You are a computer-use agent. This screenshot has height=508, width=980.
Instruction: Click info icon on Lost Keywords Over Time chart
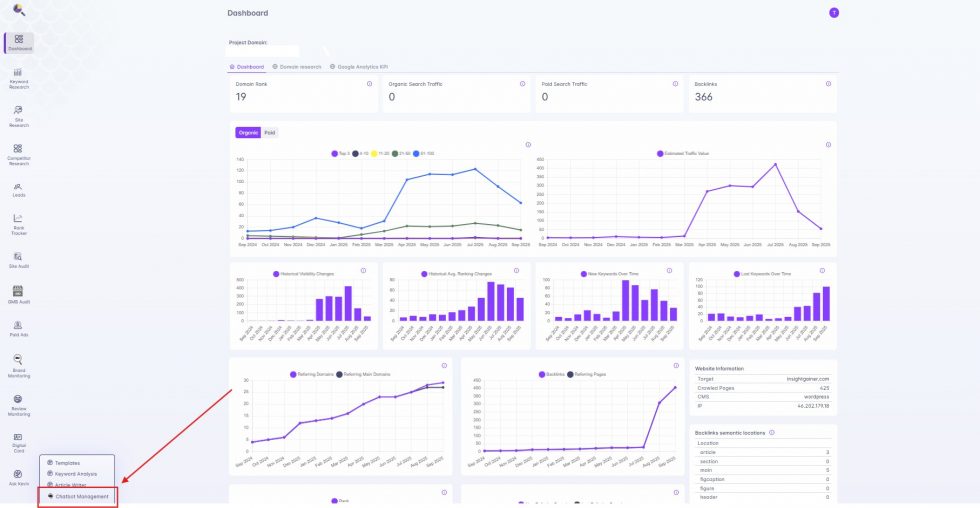click(822, 271)
